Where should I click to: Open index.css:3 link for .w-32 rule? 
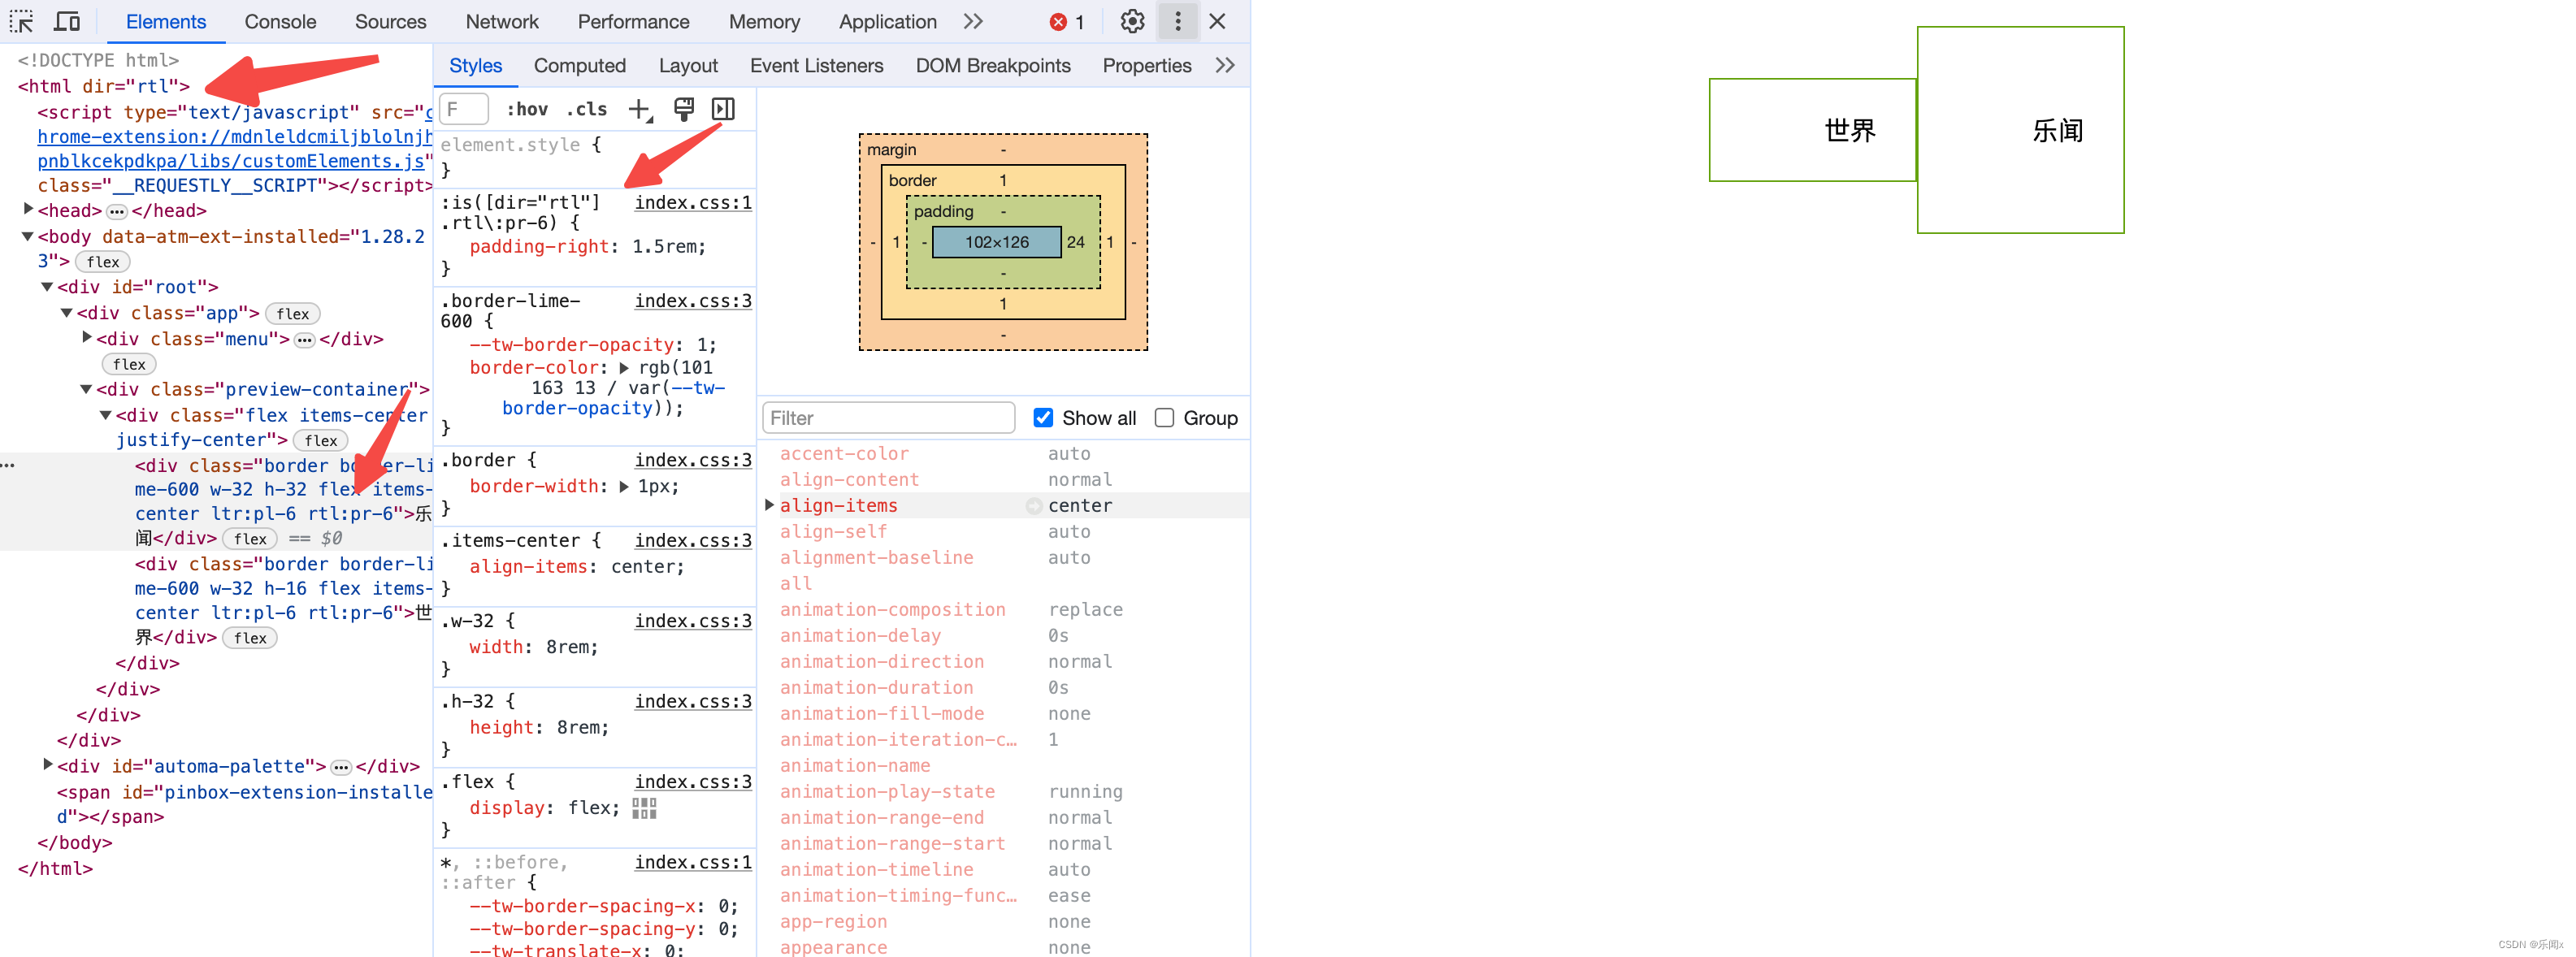tap(693, 621)
